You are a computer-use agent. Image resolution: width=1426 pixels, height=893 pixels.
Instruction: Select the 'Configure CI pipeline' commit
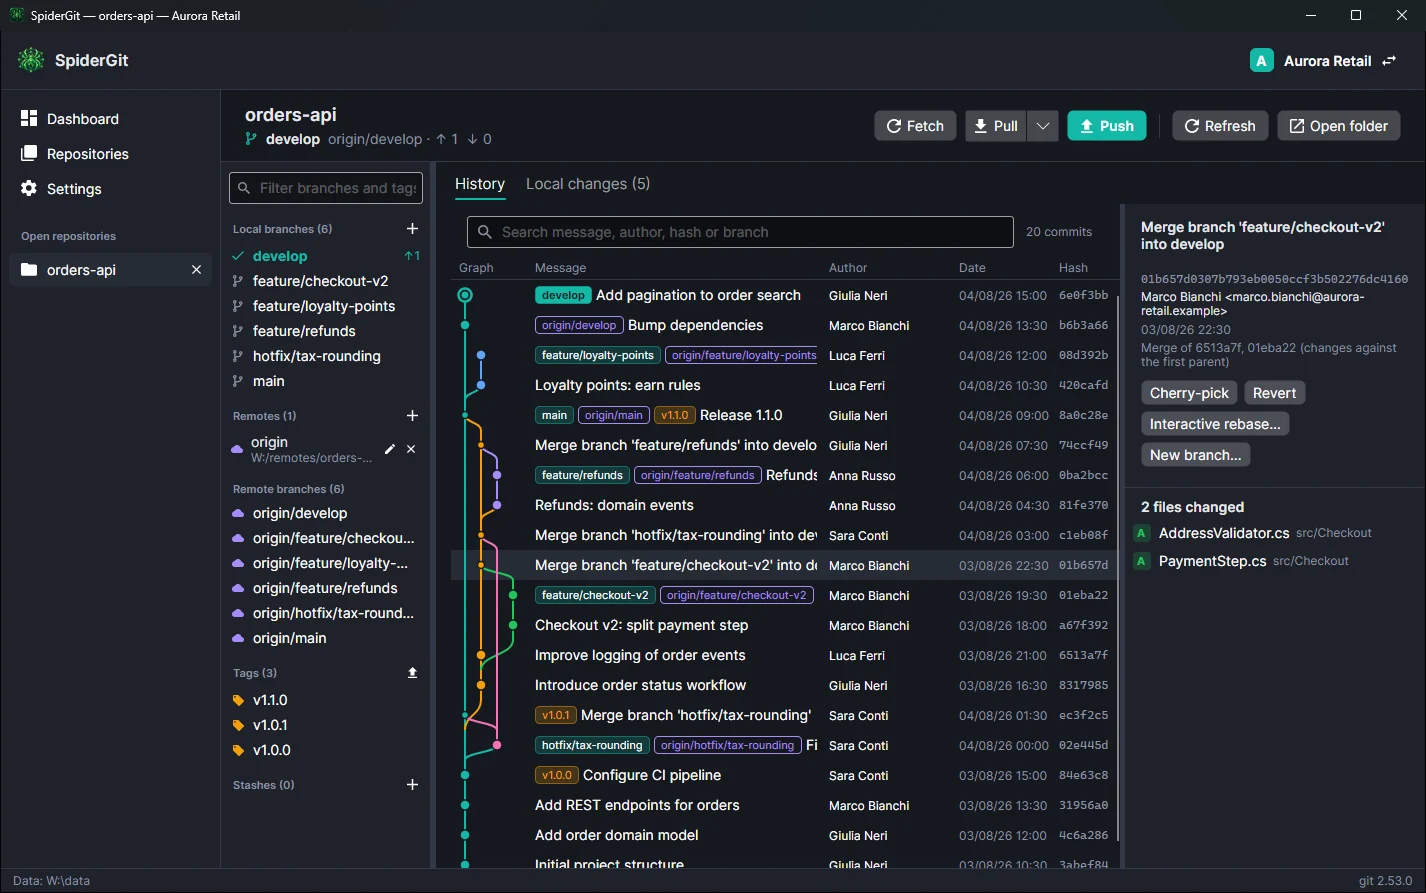(x=783, y=776)
